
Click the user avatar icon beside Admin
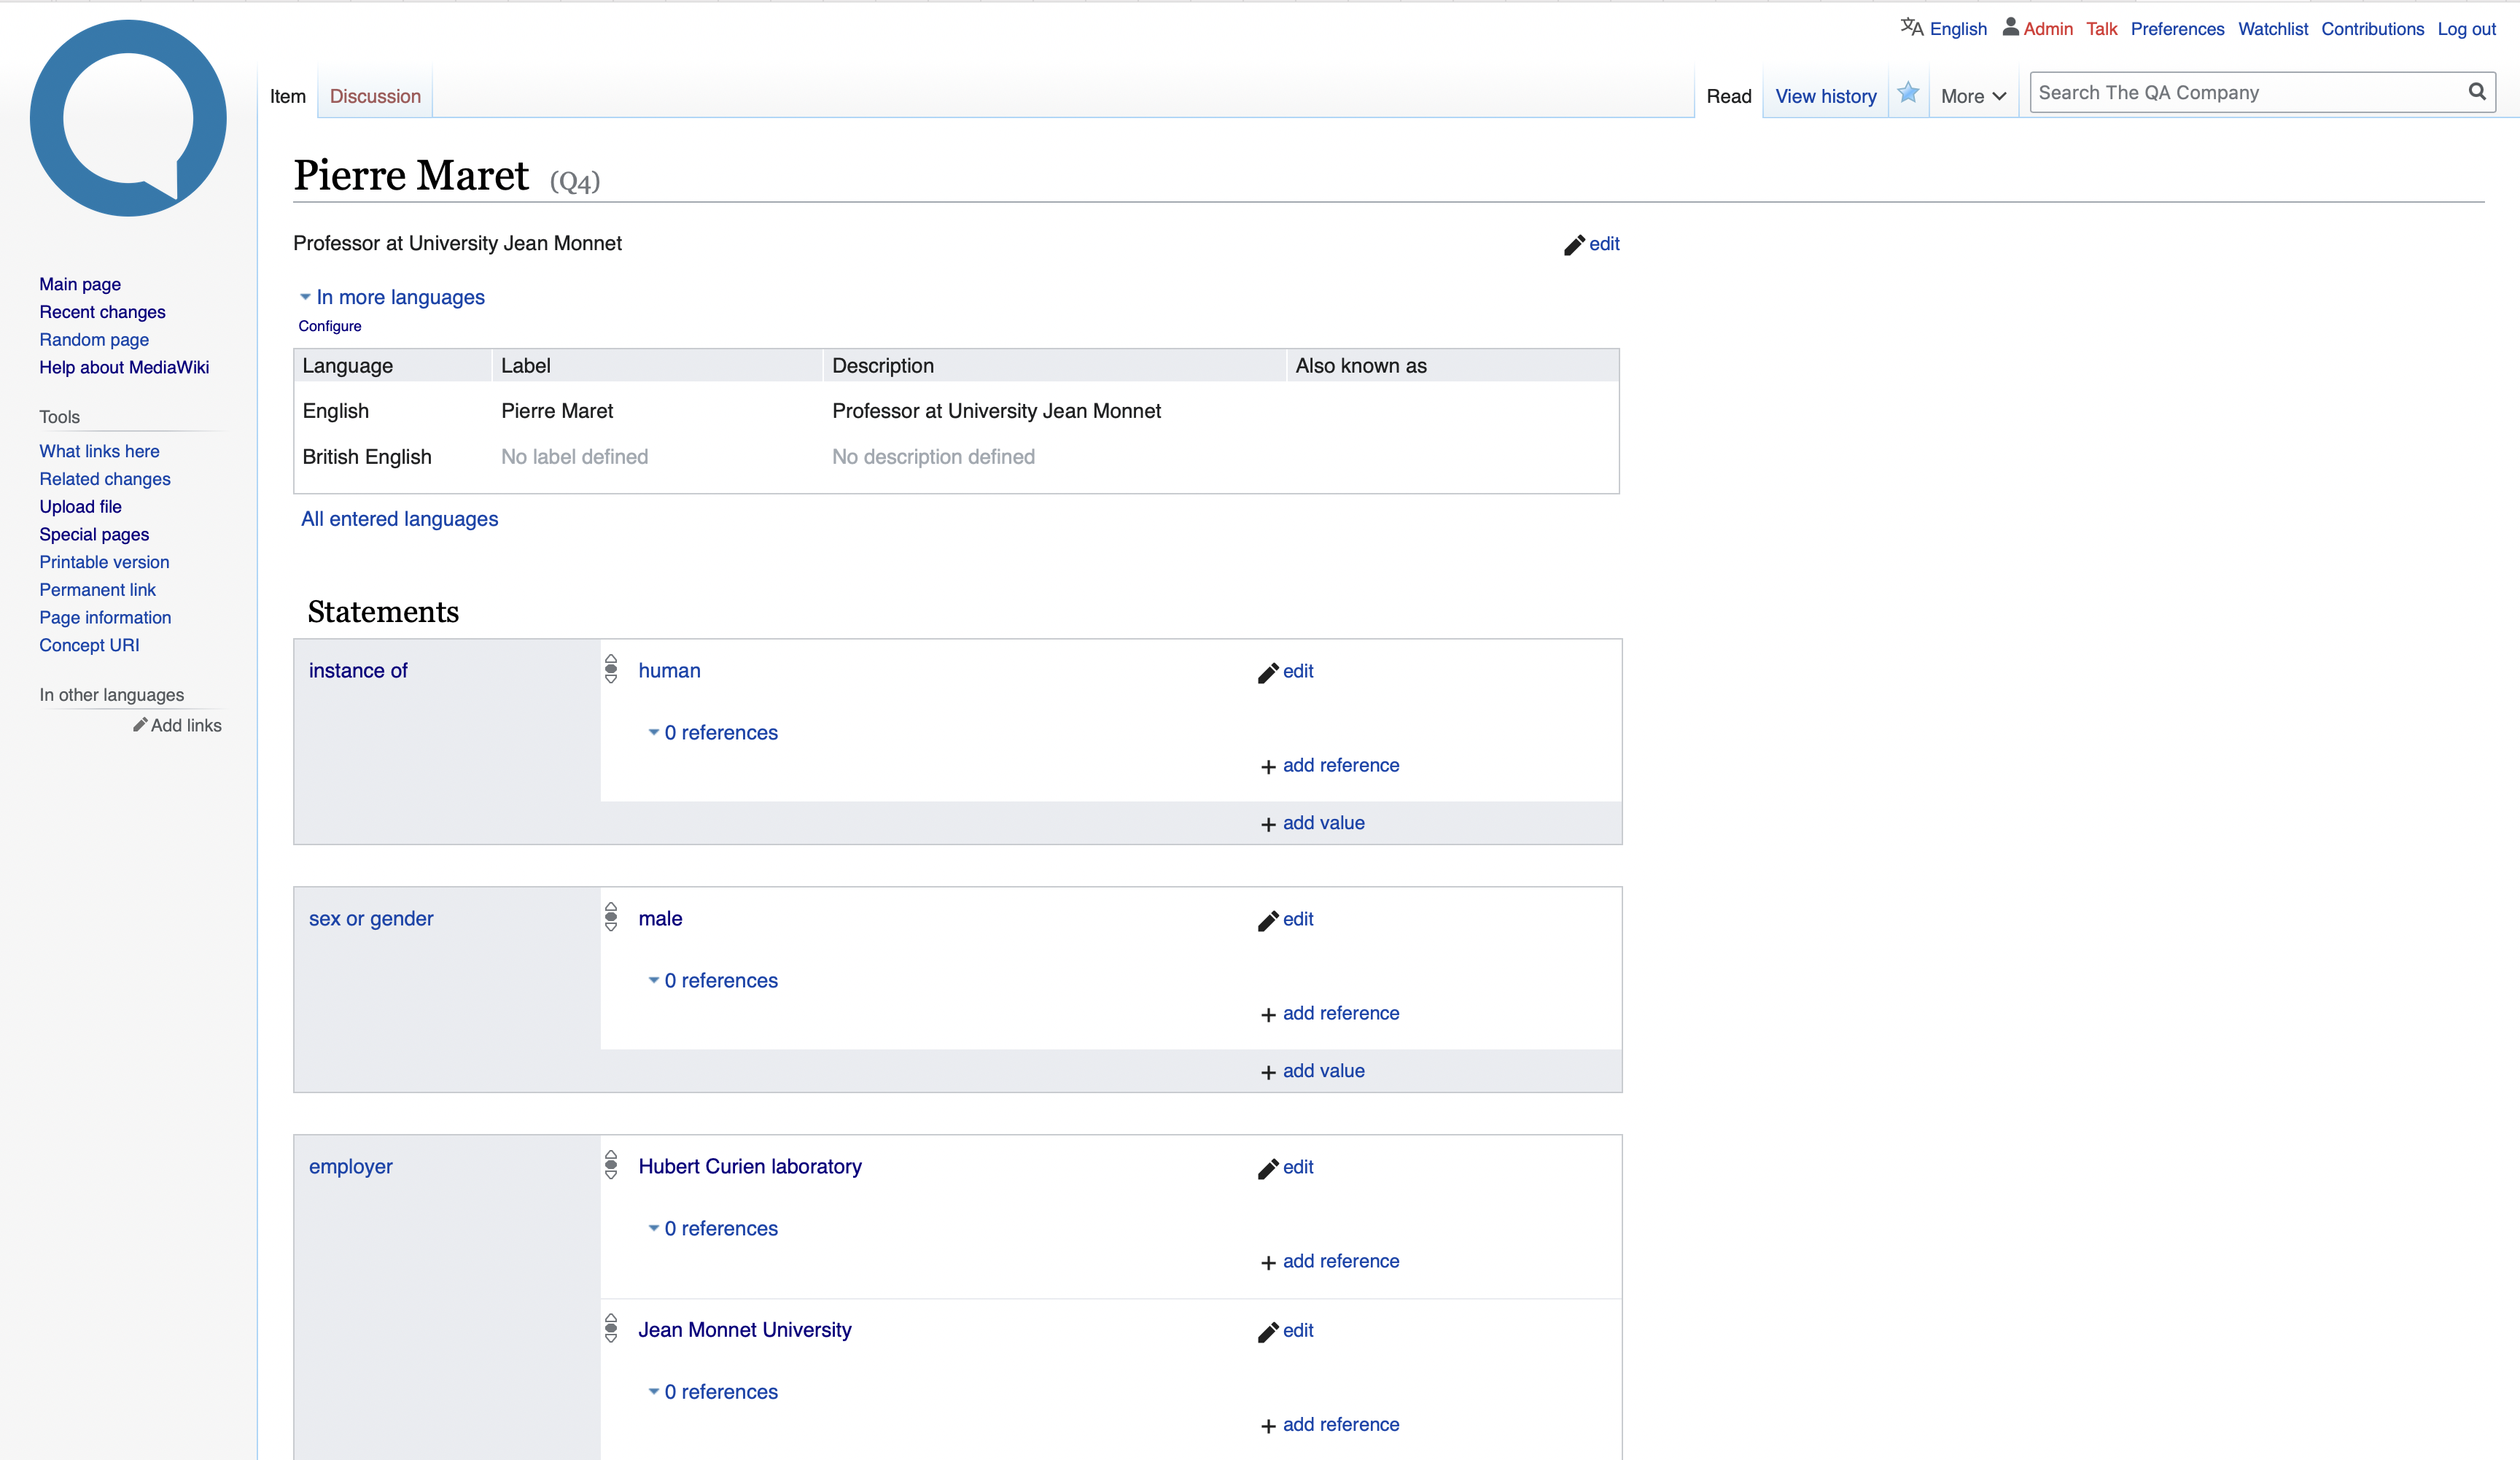[x=2010, y=27]
